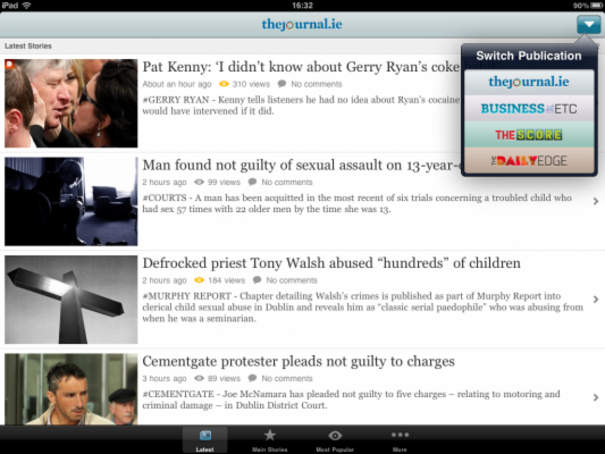605x454 pixels.
Task: Open the More tab with three dots
Action: 400,440
